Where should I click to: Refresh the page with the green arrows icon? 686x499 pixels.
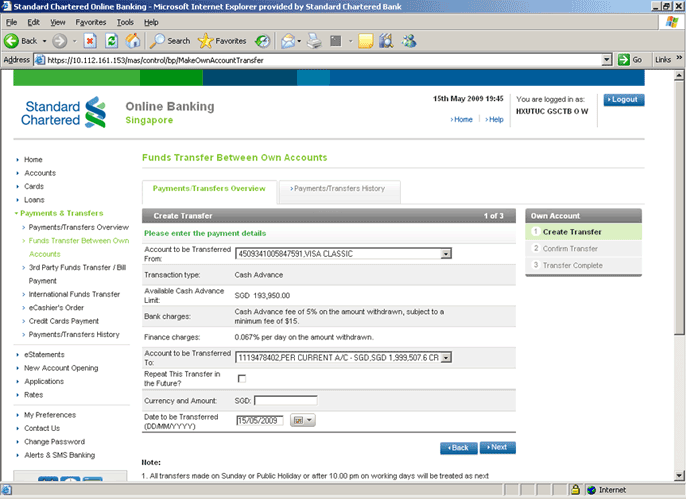pyautogui.click(x=112, y=41)
